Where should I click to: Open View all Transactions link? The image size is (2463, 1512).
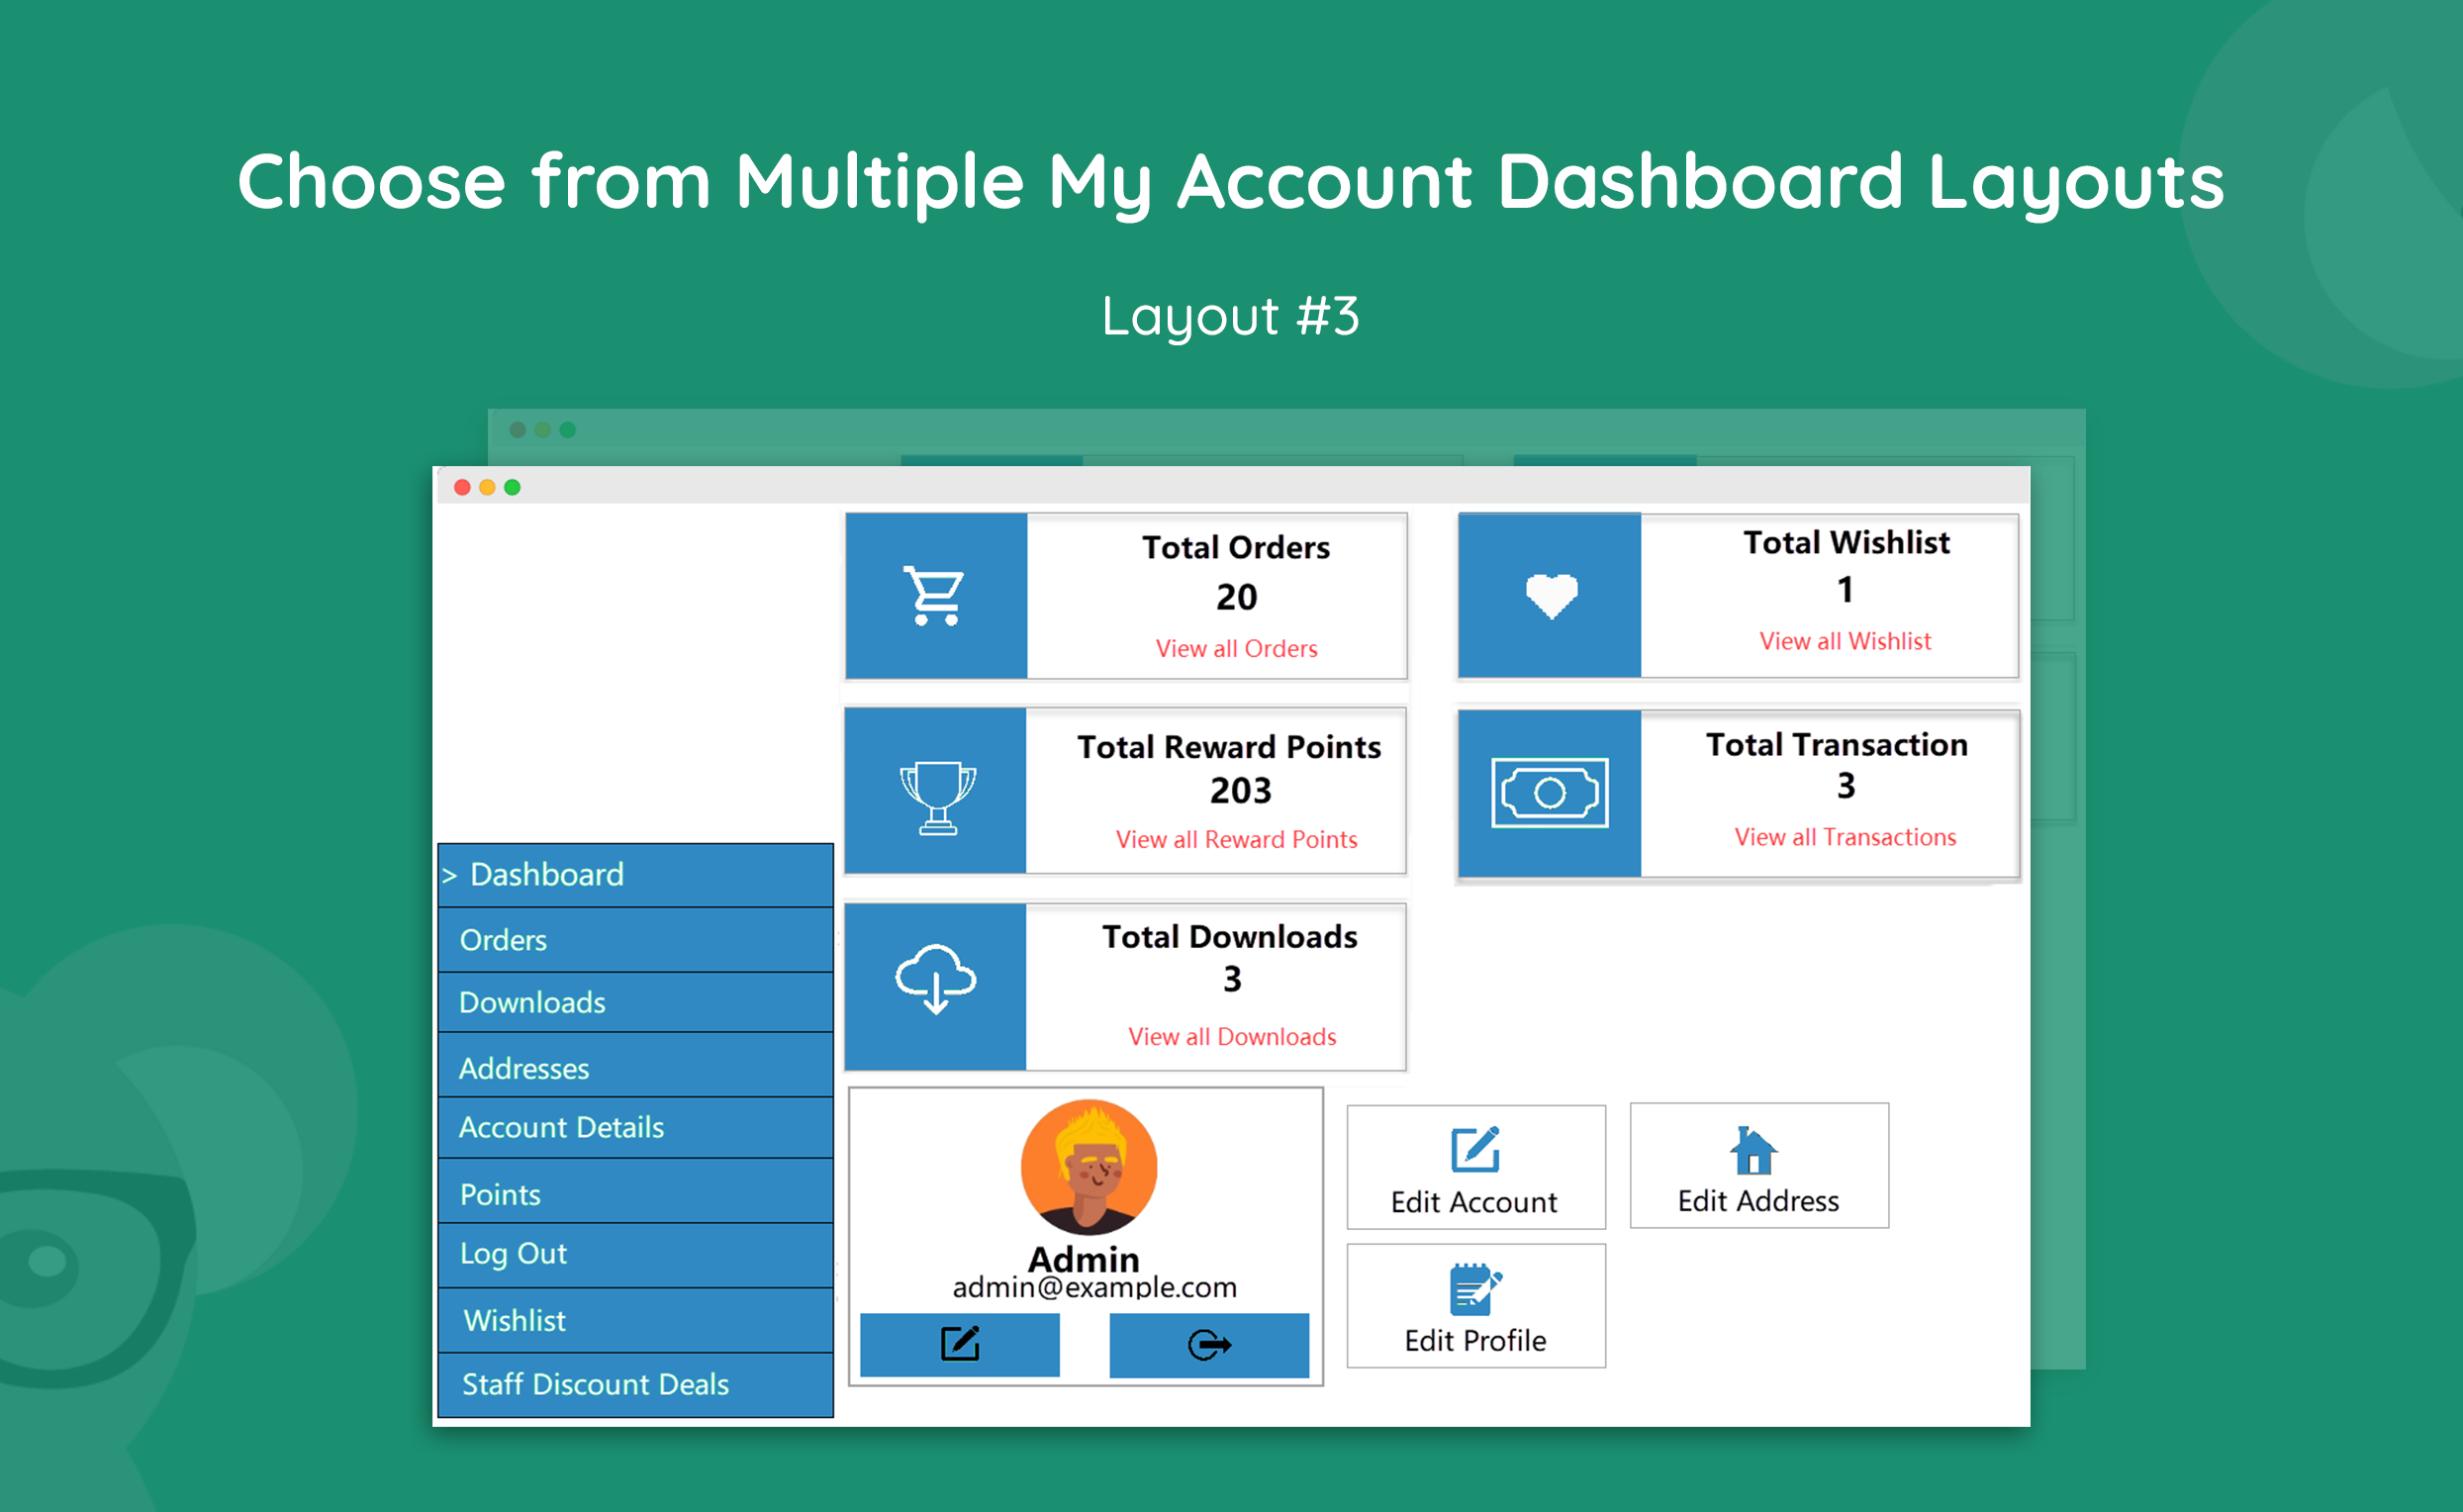point(1844,837)
